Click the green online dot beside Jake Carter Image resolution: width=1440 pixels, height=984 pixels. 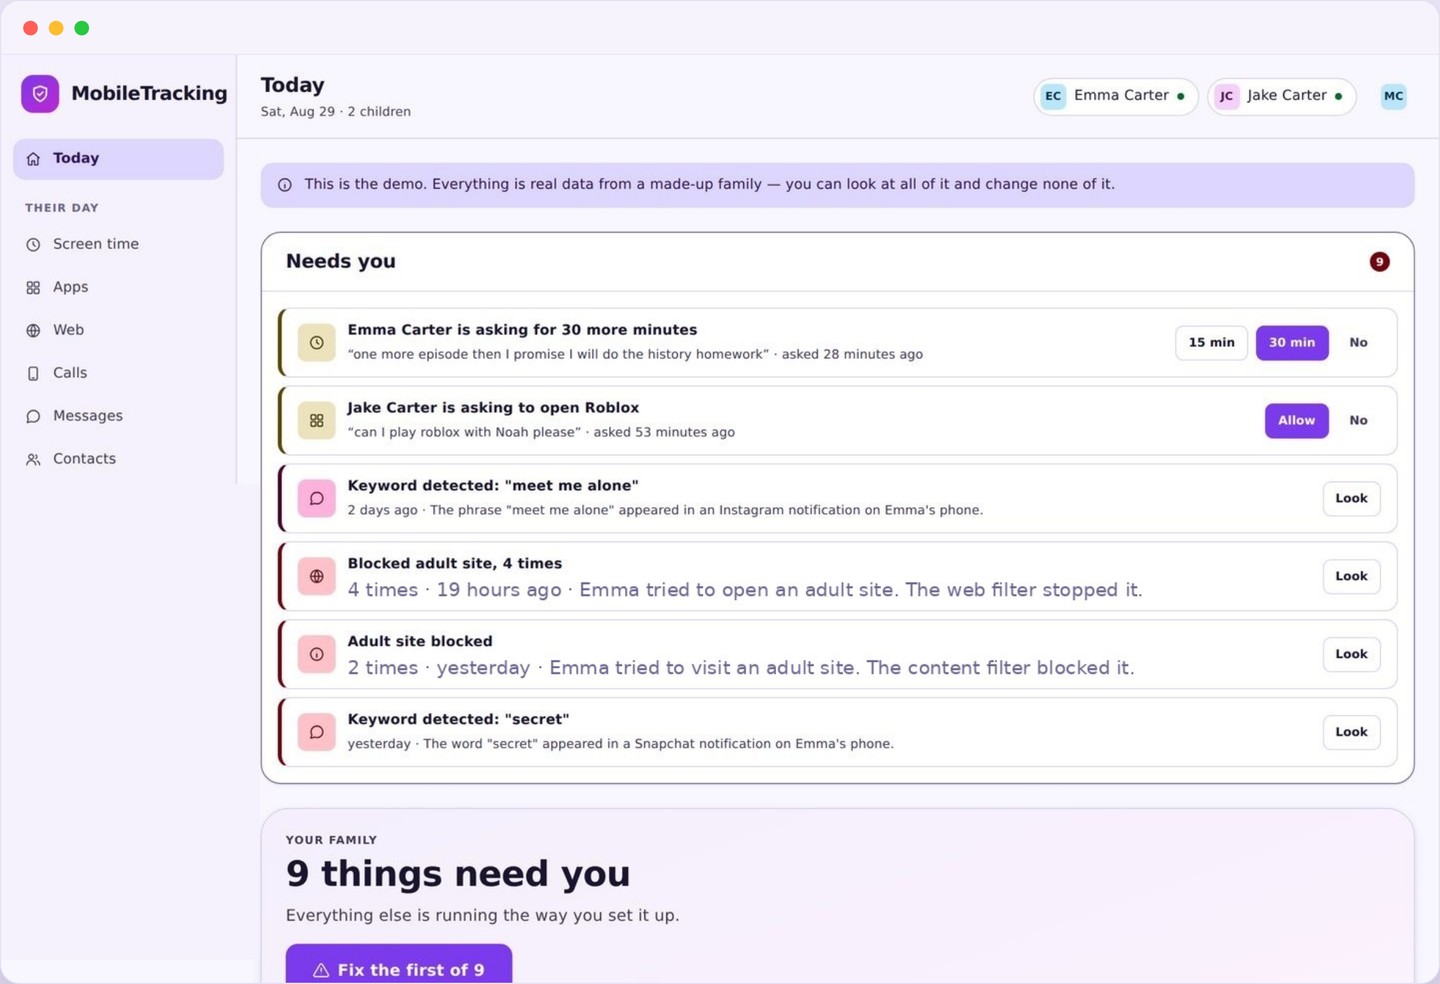click(x=1339, y=97)
